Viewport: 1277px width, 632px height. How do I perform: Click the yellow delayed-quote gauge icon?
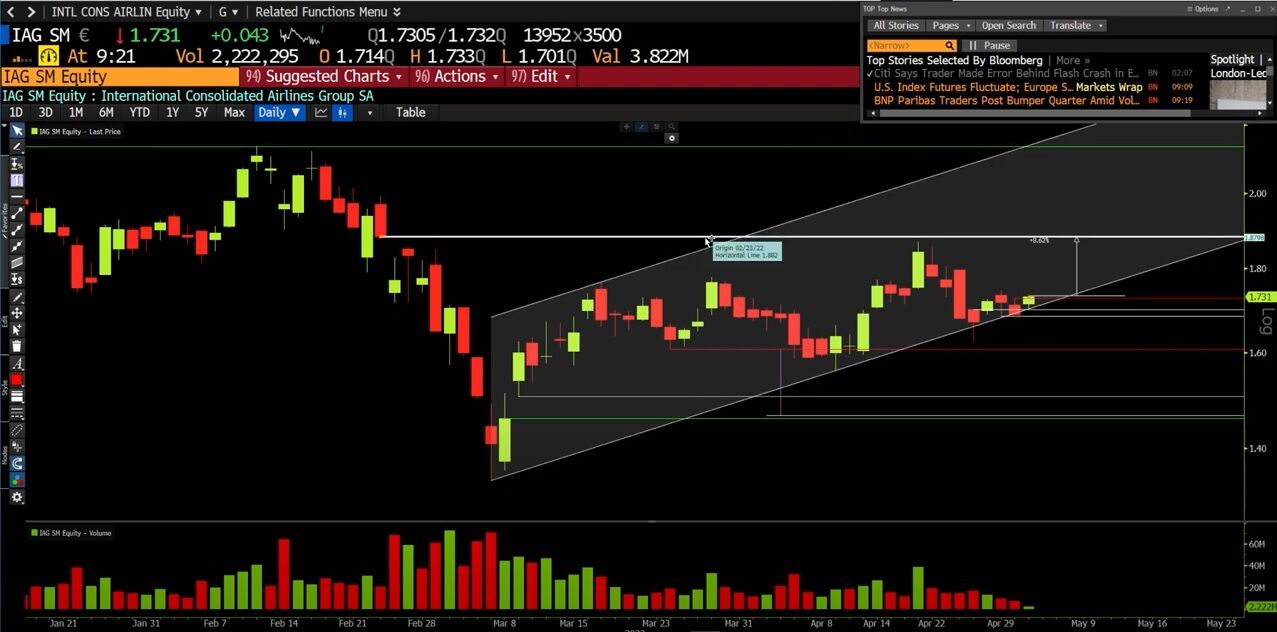(x=50, y=56)
